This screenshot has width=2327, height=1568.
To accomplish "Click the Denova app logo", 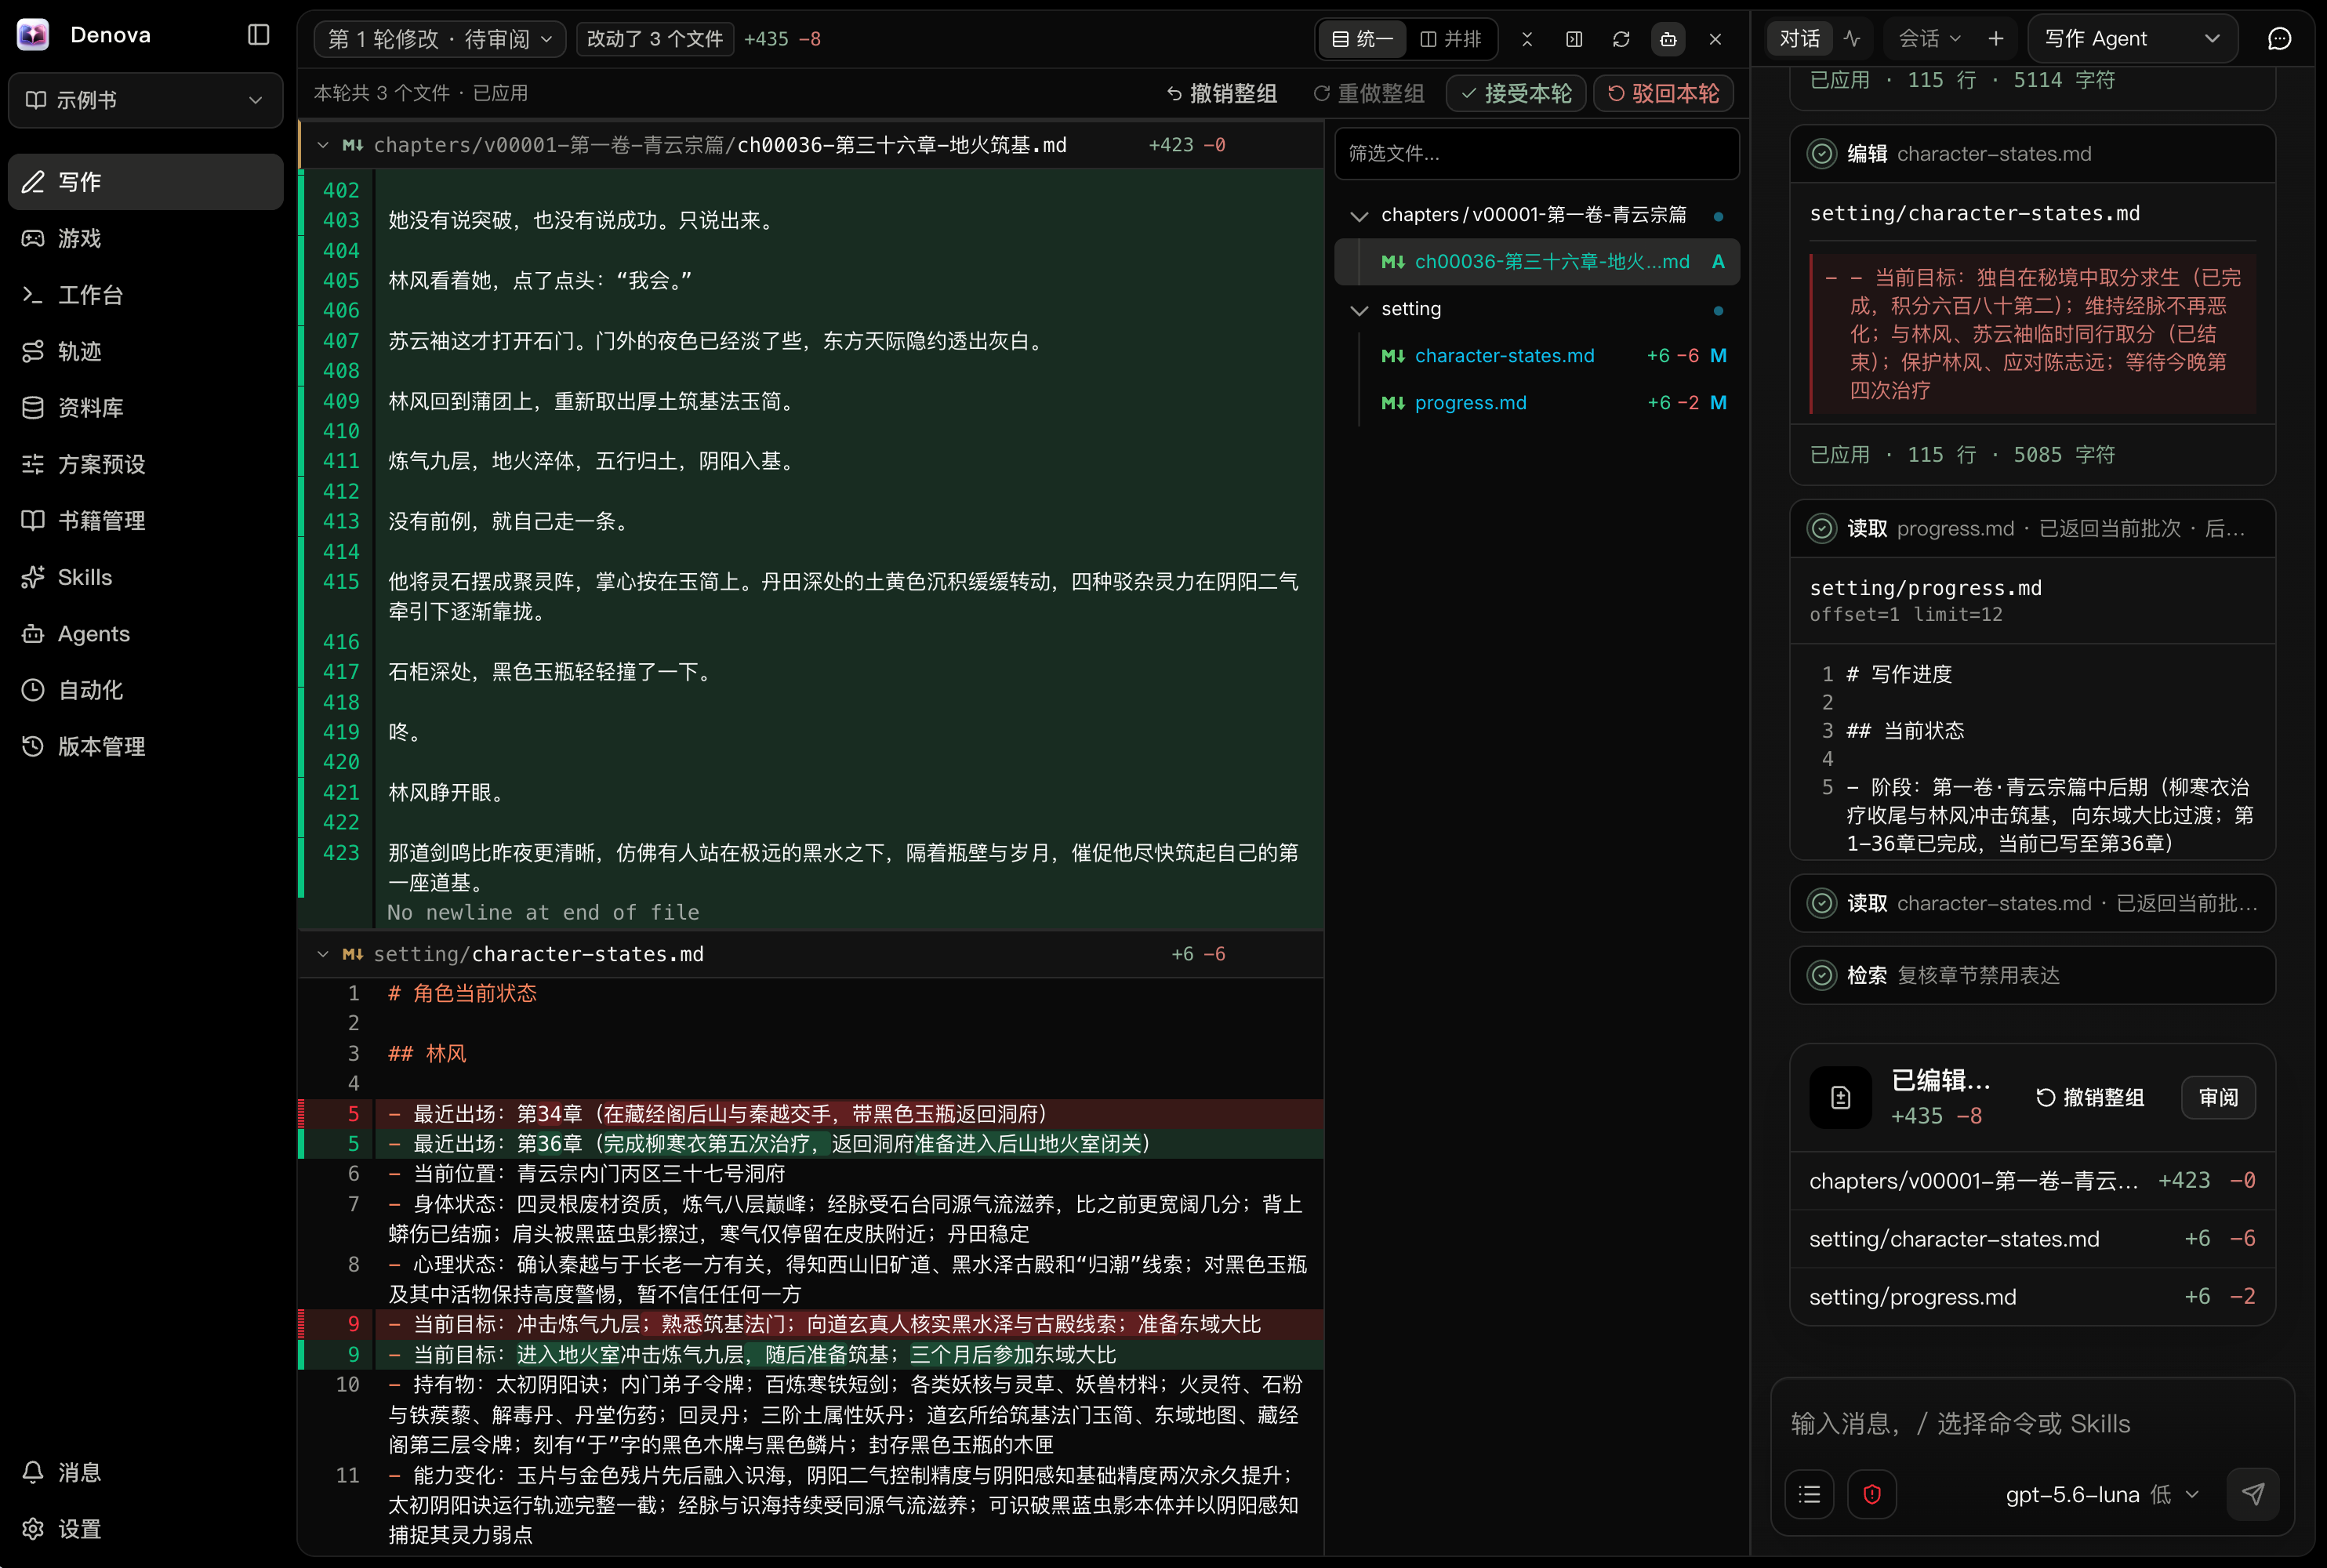I will 33,35.
